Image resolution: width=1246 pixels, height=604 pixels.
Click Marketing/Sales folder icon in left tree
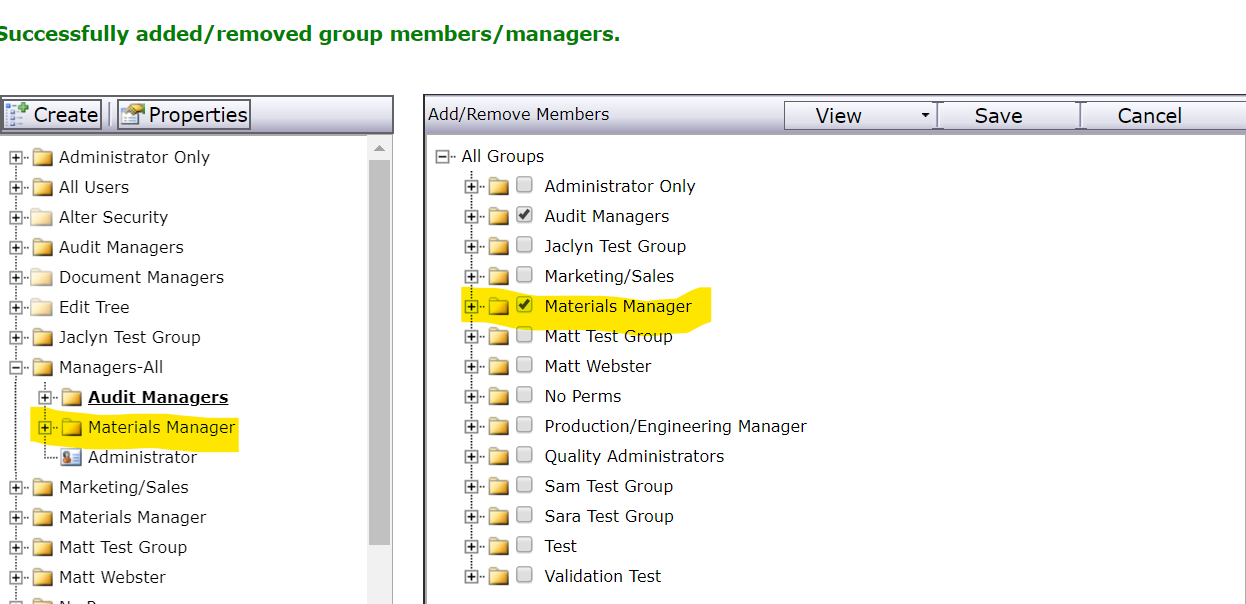42,487
